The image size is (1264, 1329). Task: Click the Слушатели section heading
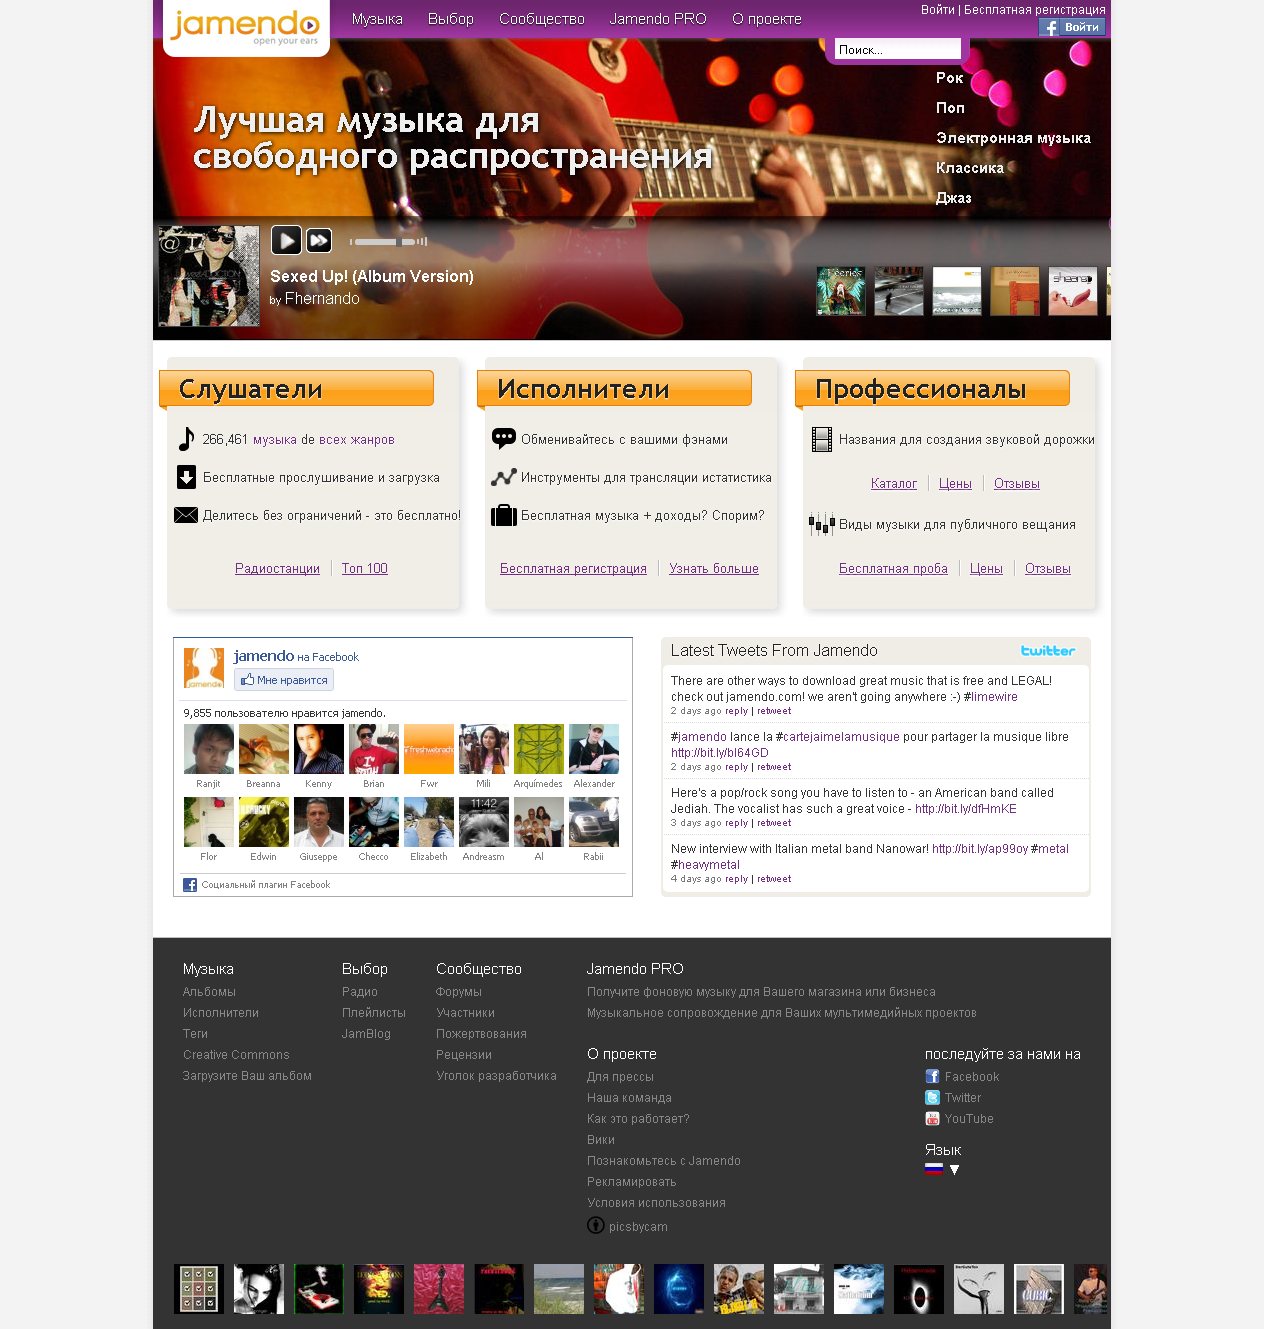click(x=297, y=389)
